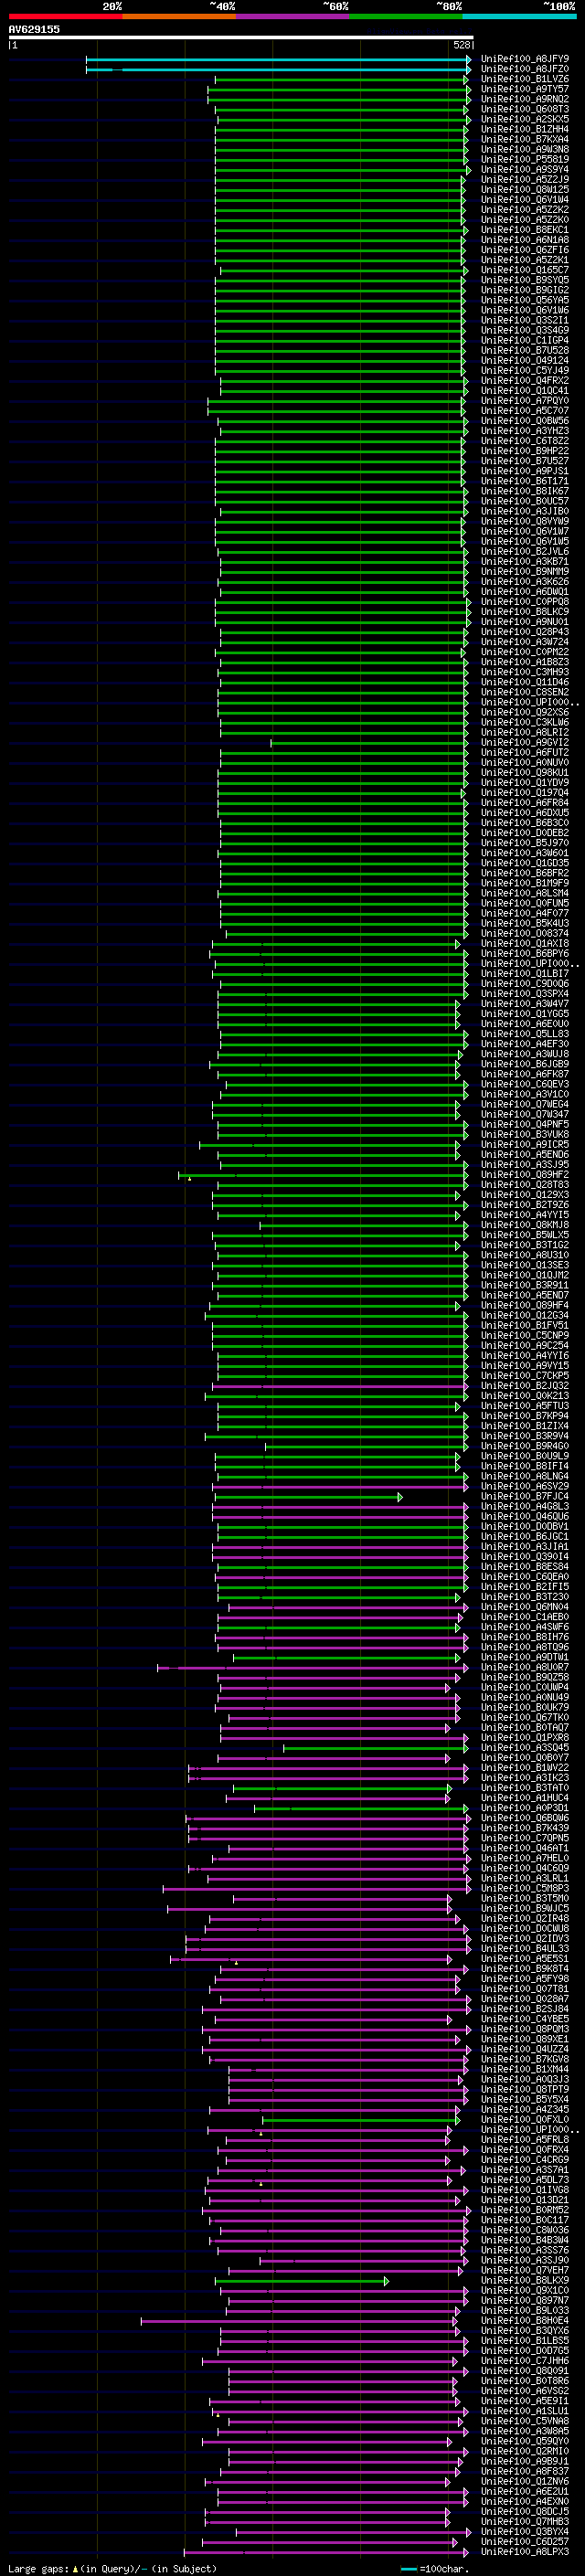Select the UniRef100_Q89HF2 label
Image resolution: width=585 pixels, height=2576 pixels.
click(x=525, y=1174)
